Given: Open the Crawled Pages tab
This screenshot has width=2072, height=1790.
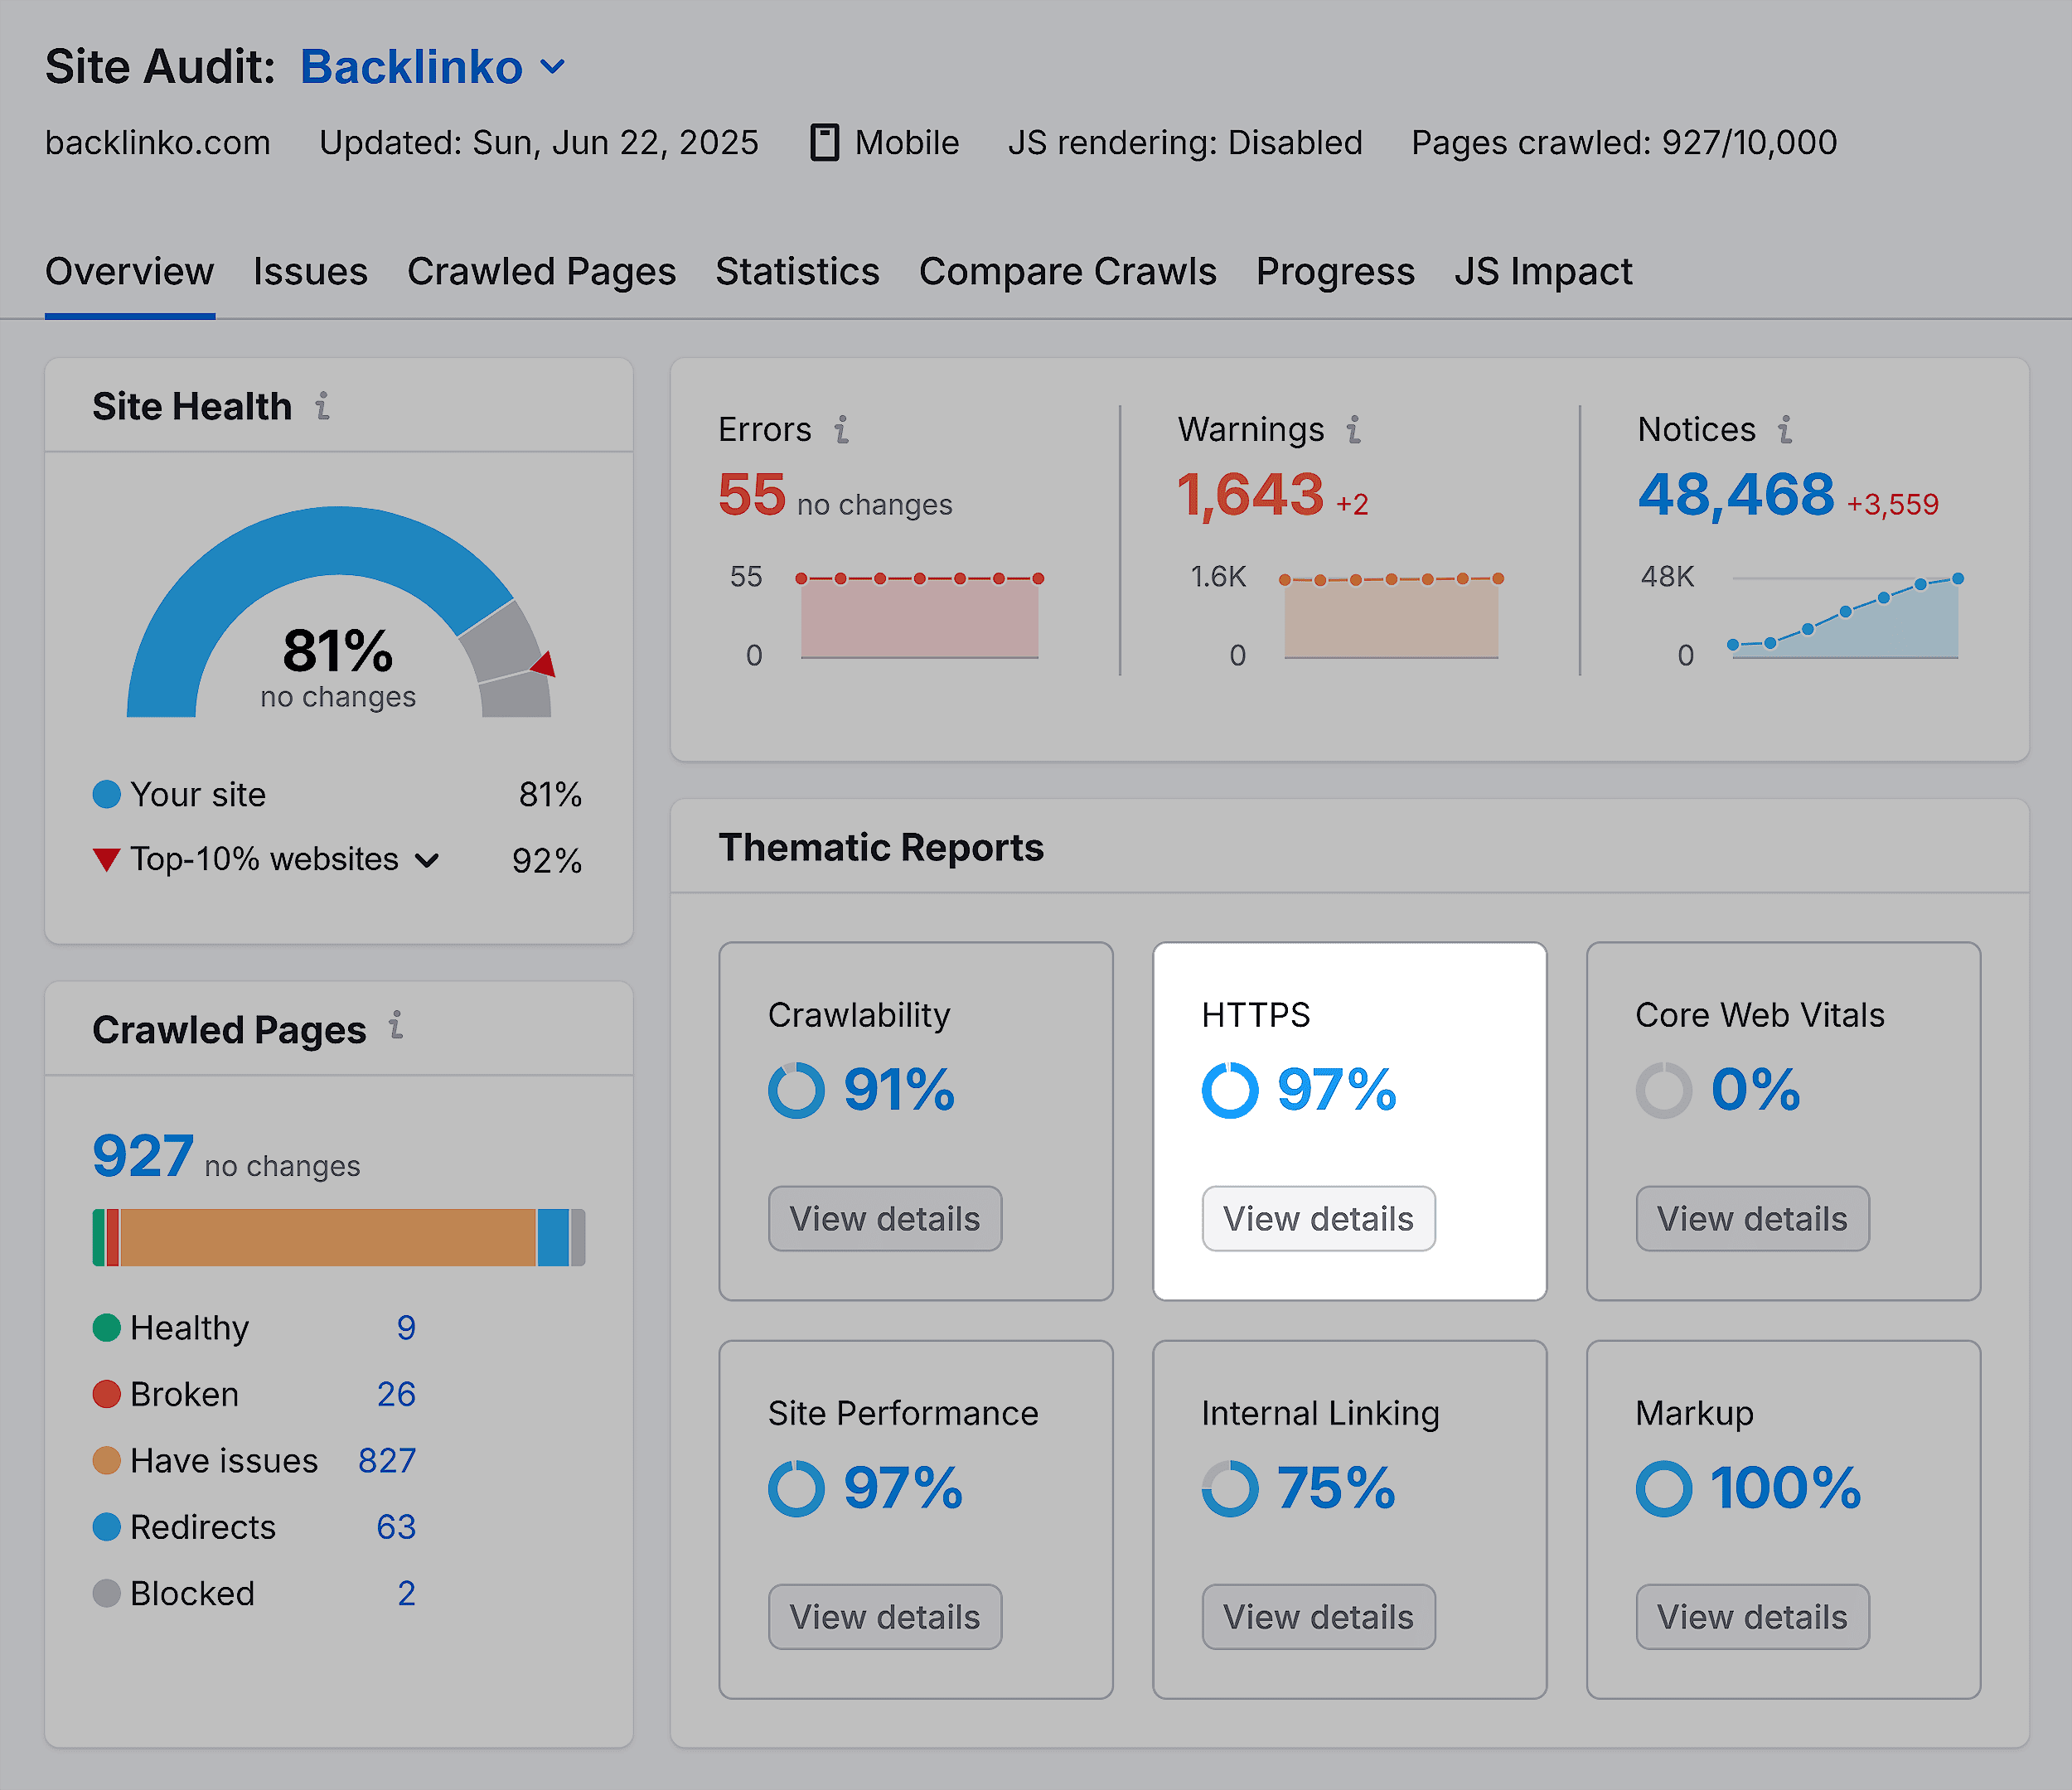Looking at the screenshot, I should (x=541, y=272).
